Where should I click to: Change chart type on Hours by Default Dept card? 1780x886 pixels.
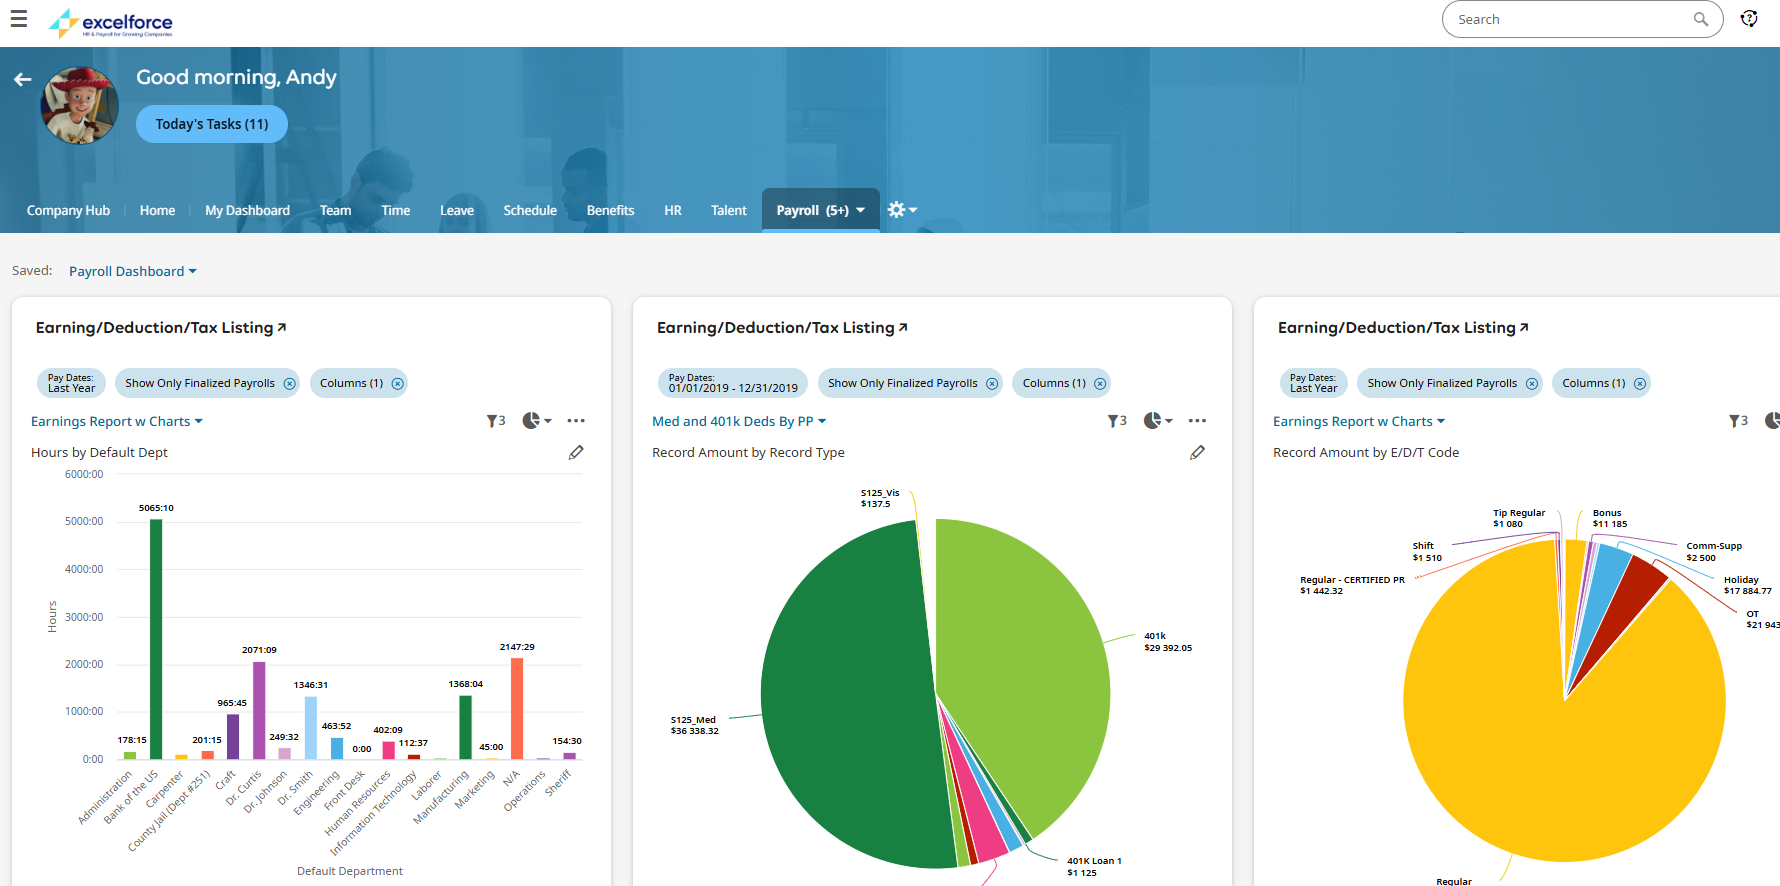[x=537, y=421]
